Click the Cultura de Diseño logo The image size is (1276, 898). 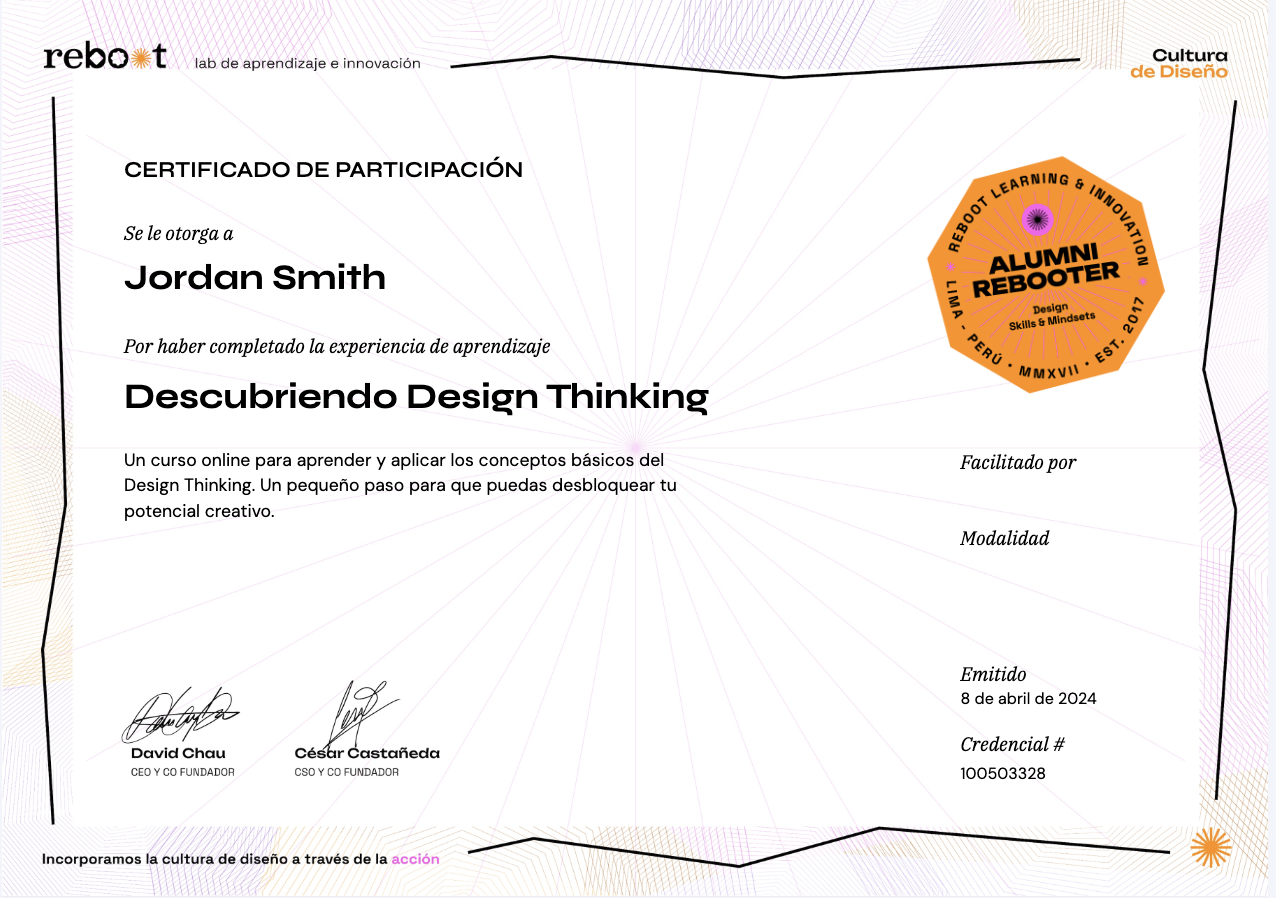(x=1179, y=63)
